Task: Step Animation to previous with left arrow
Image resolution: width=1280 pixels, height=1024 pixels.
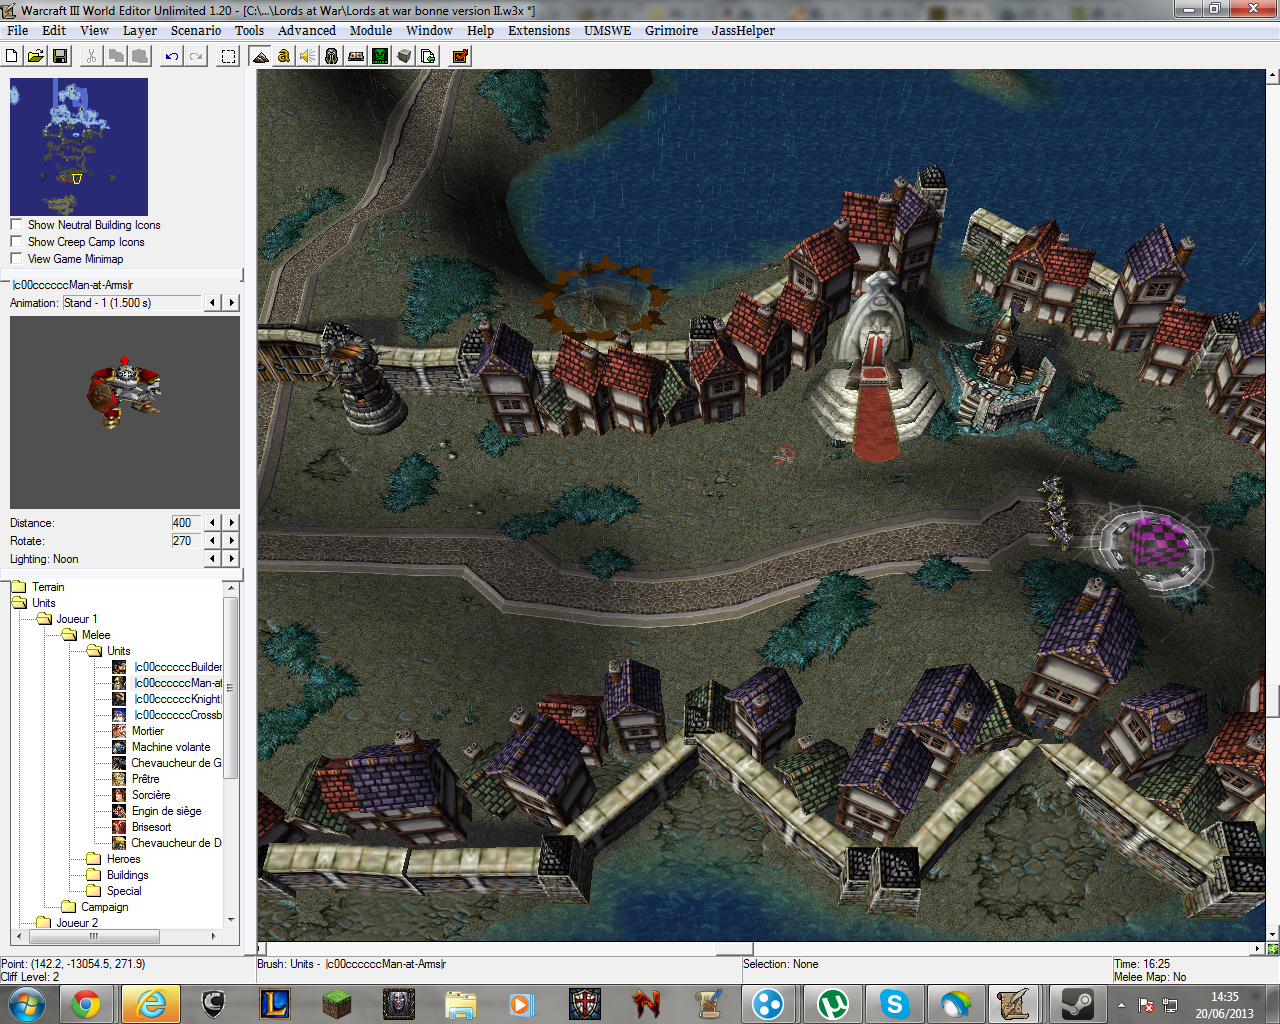Action: (212, 302)
